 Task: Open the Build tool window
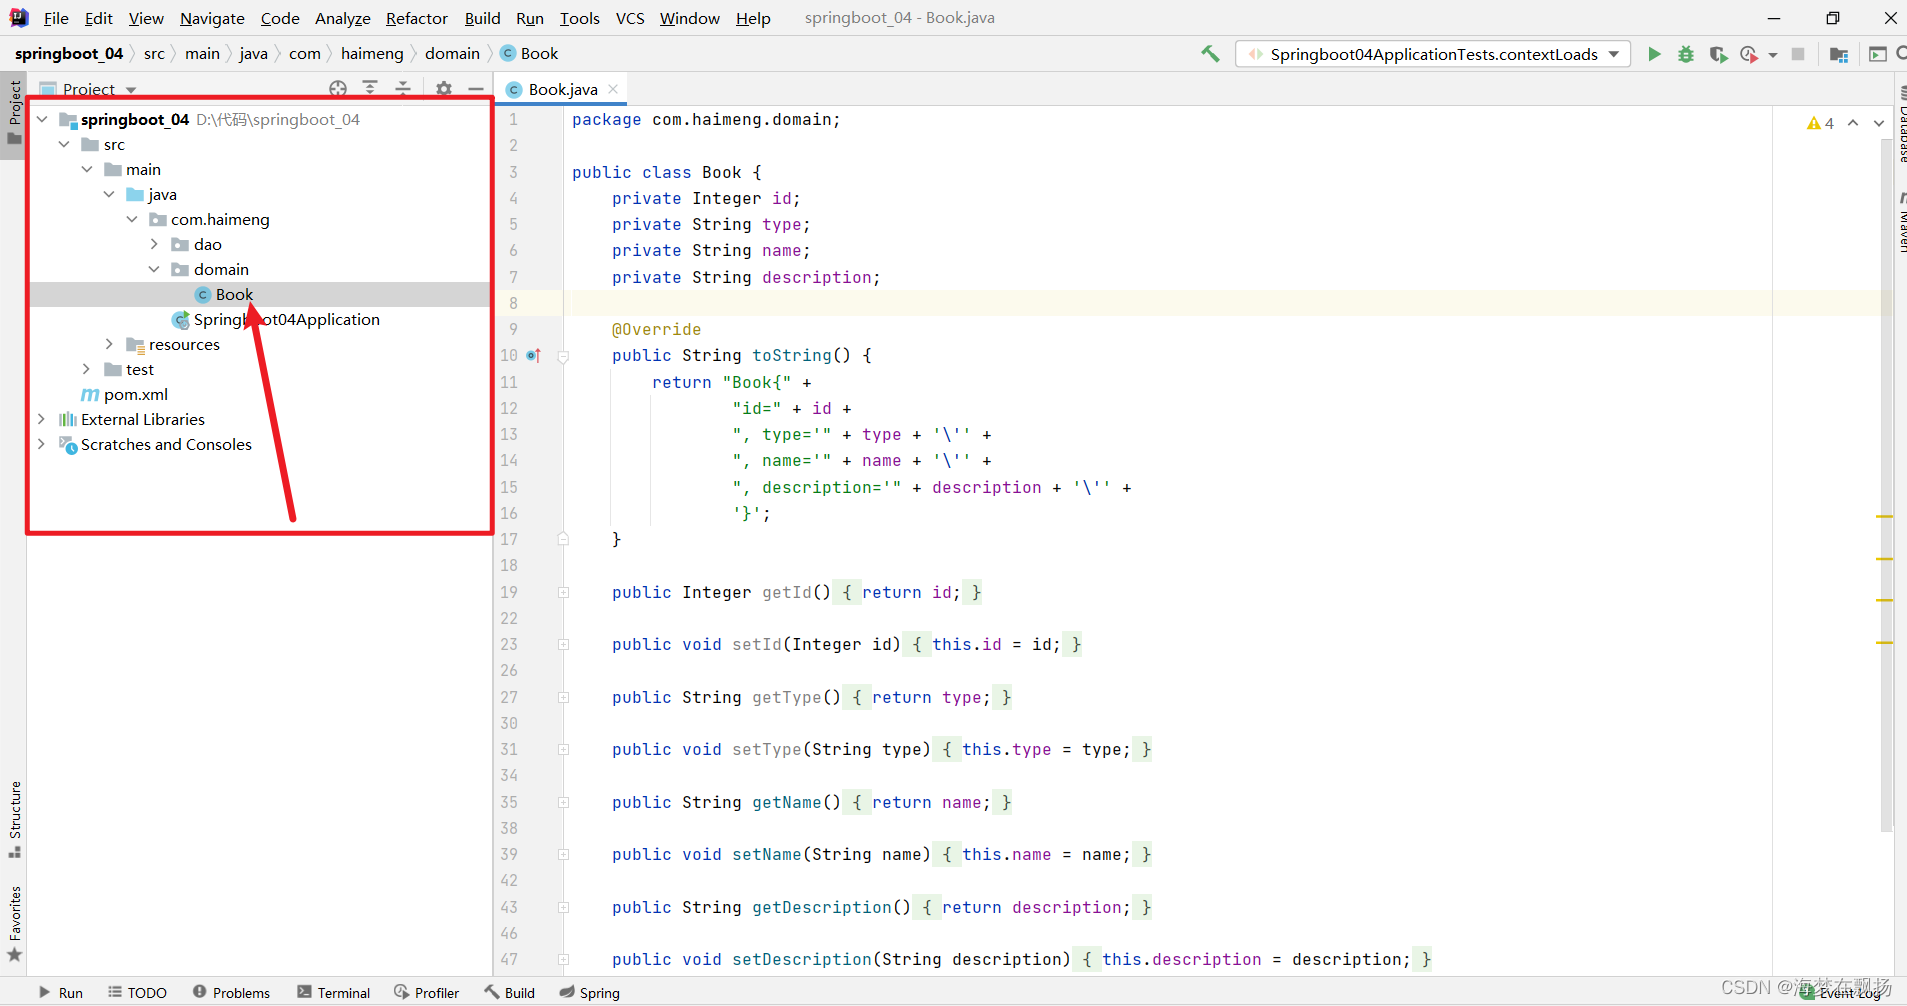pos(510,992)
